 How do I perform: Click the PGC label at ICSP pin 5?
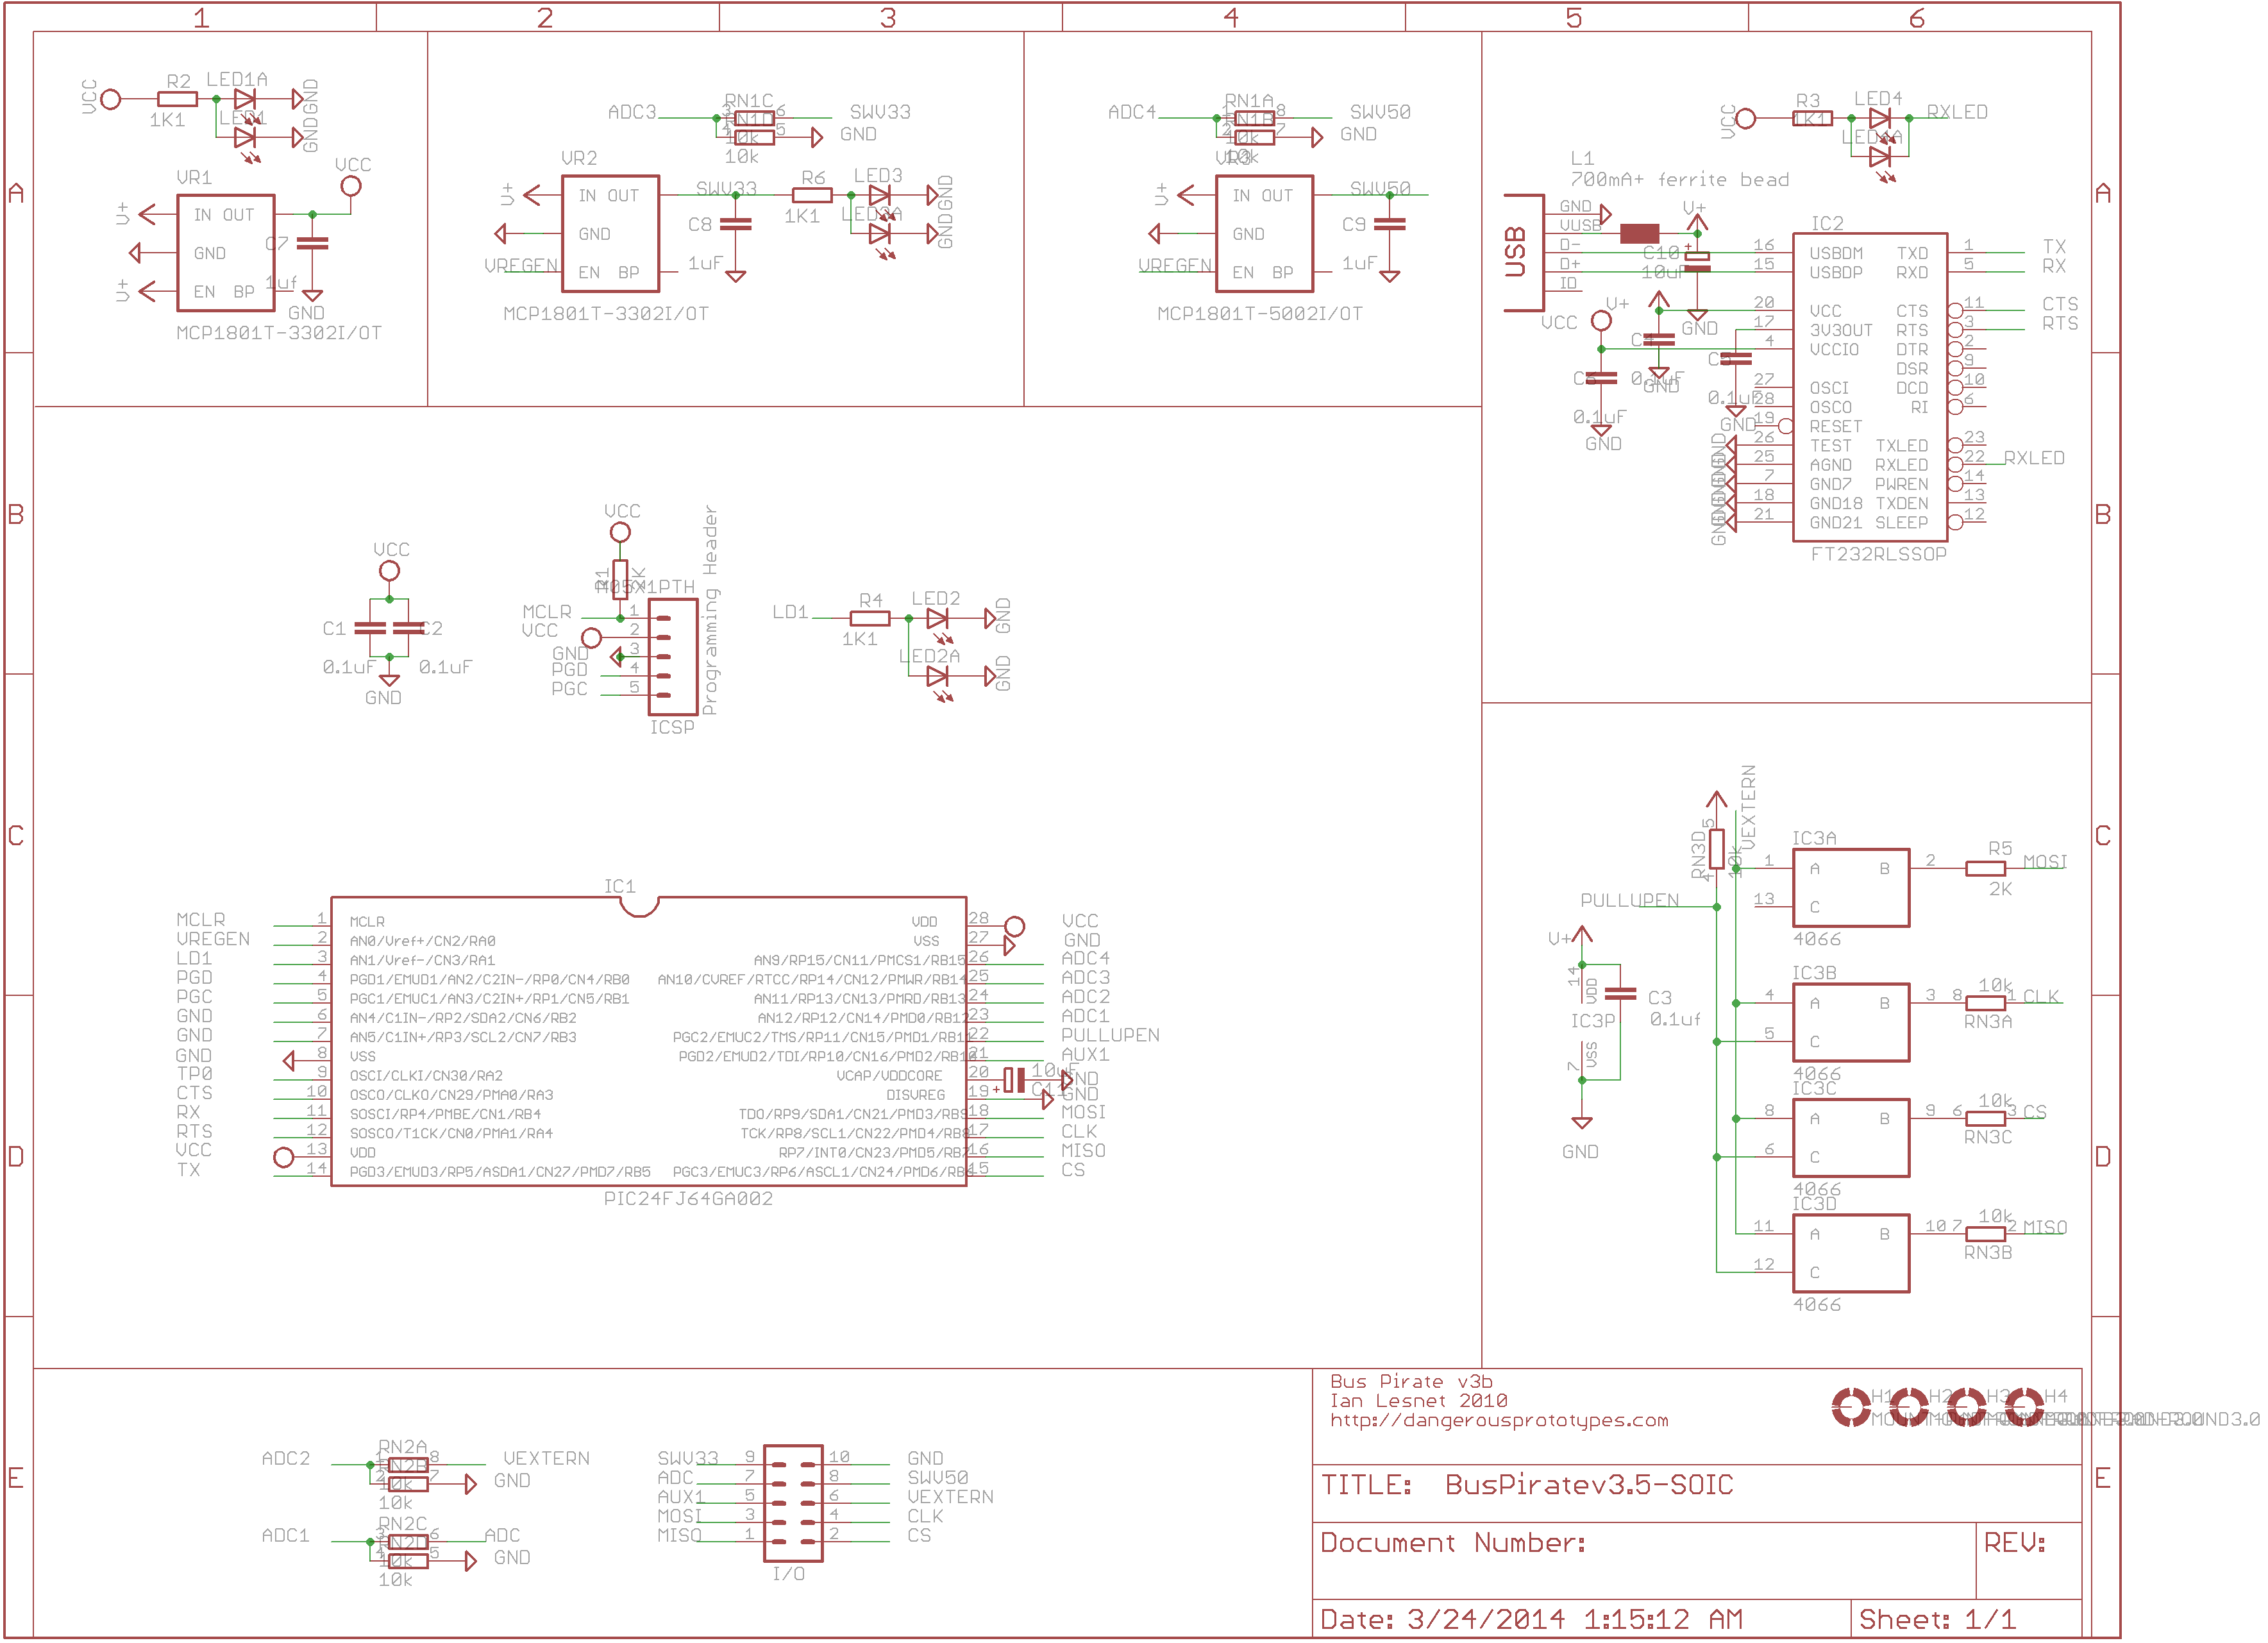[x=569, y=689]
